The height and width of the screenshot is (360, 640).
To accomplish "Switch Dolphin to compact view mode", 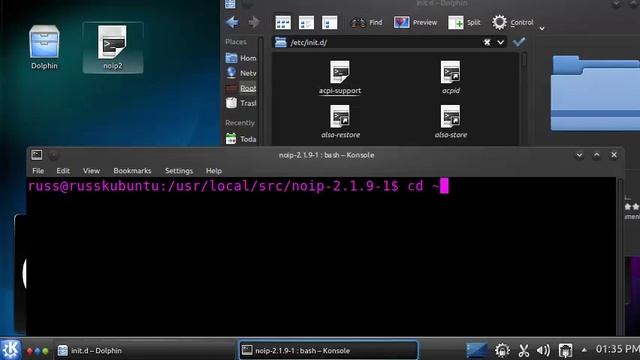I will [306, 22].
